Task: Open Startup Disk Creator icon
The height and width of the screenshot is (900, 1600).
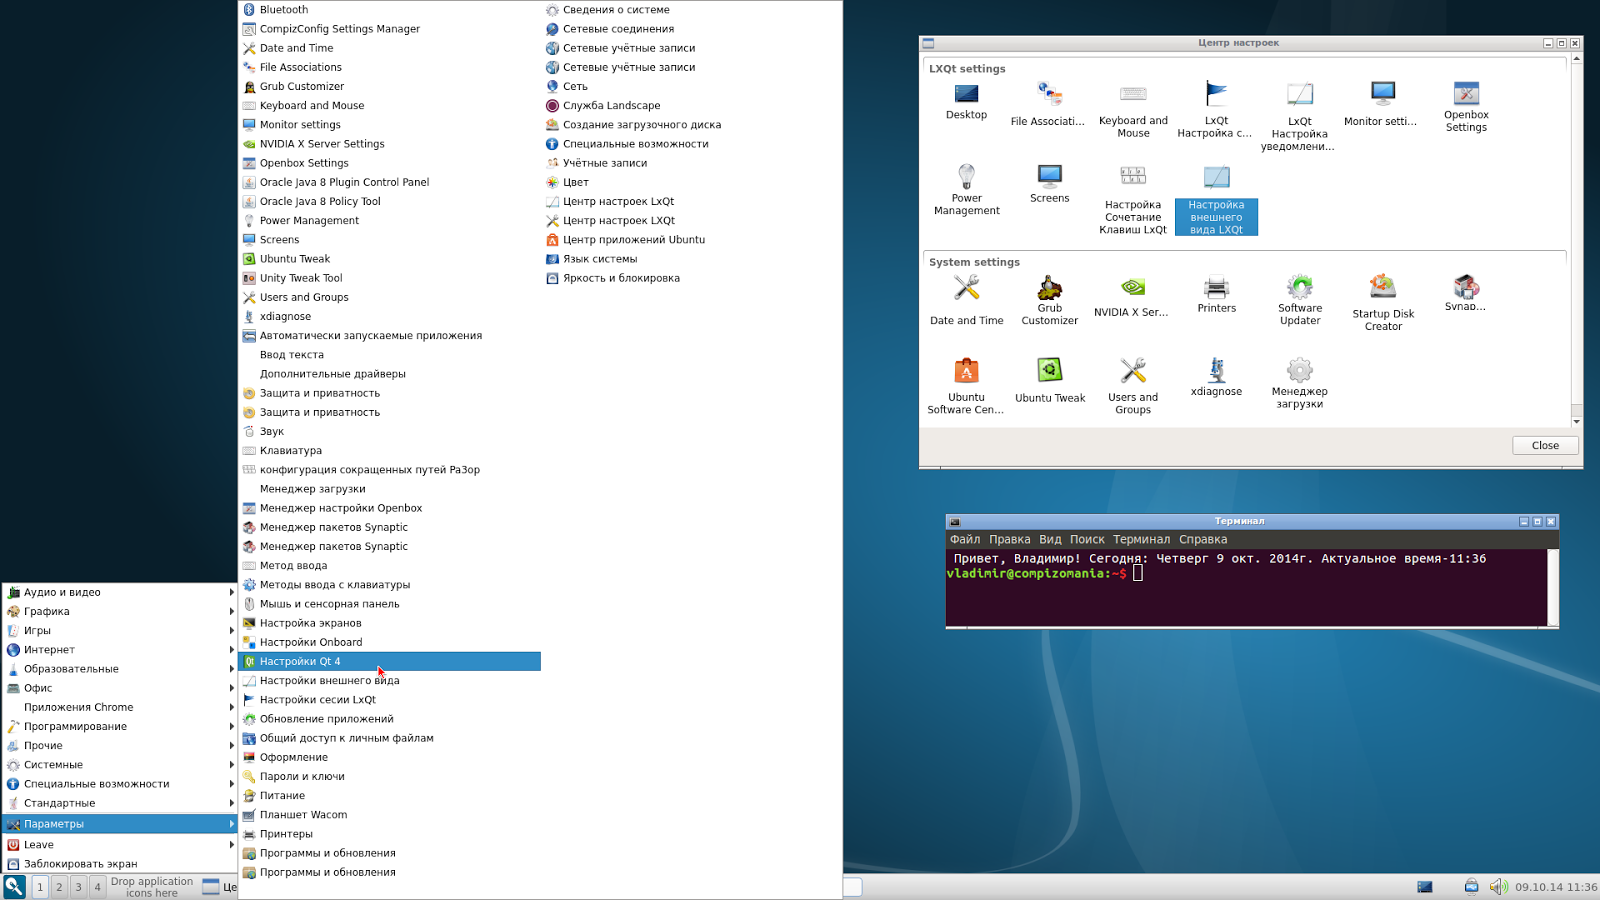Action: tap(1382, 290)
